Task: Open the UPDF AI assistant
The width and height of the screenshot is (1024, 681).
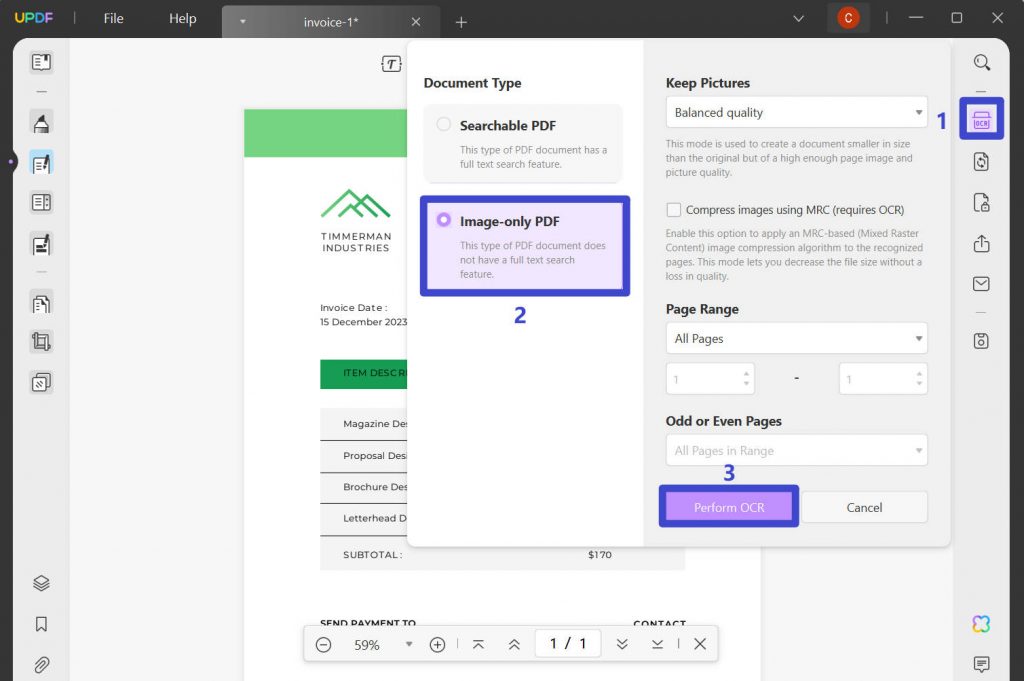Action: coord(980,621)
